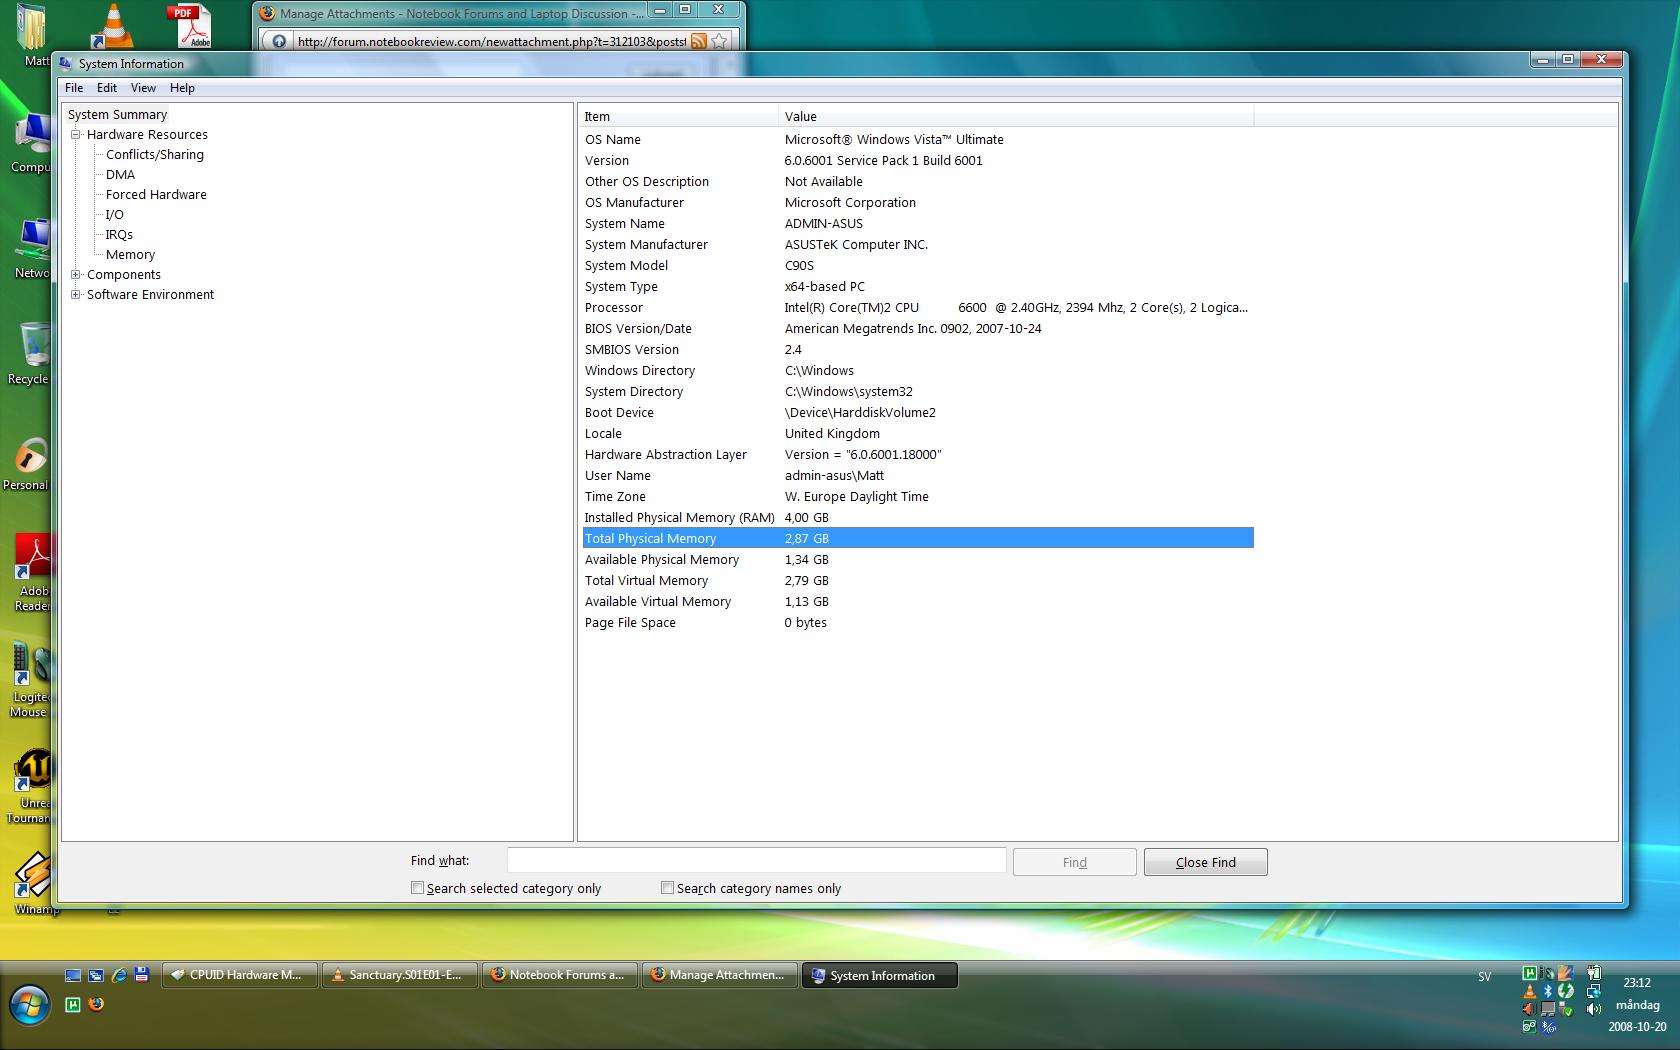
Task: Click Switch between windows quick launch icon
Action: click(x=96, y=975)
